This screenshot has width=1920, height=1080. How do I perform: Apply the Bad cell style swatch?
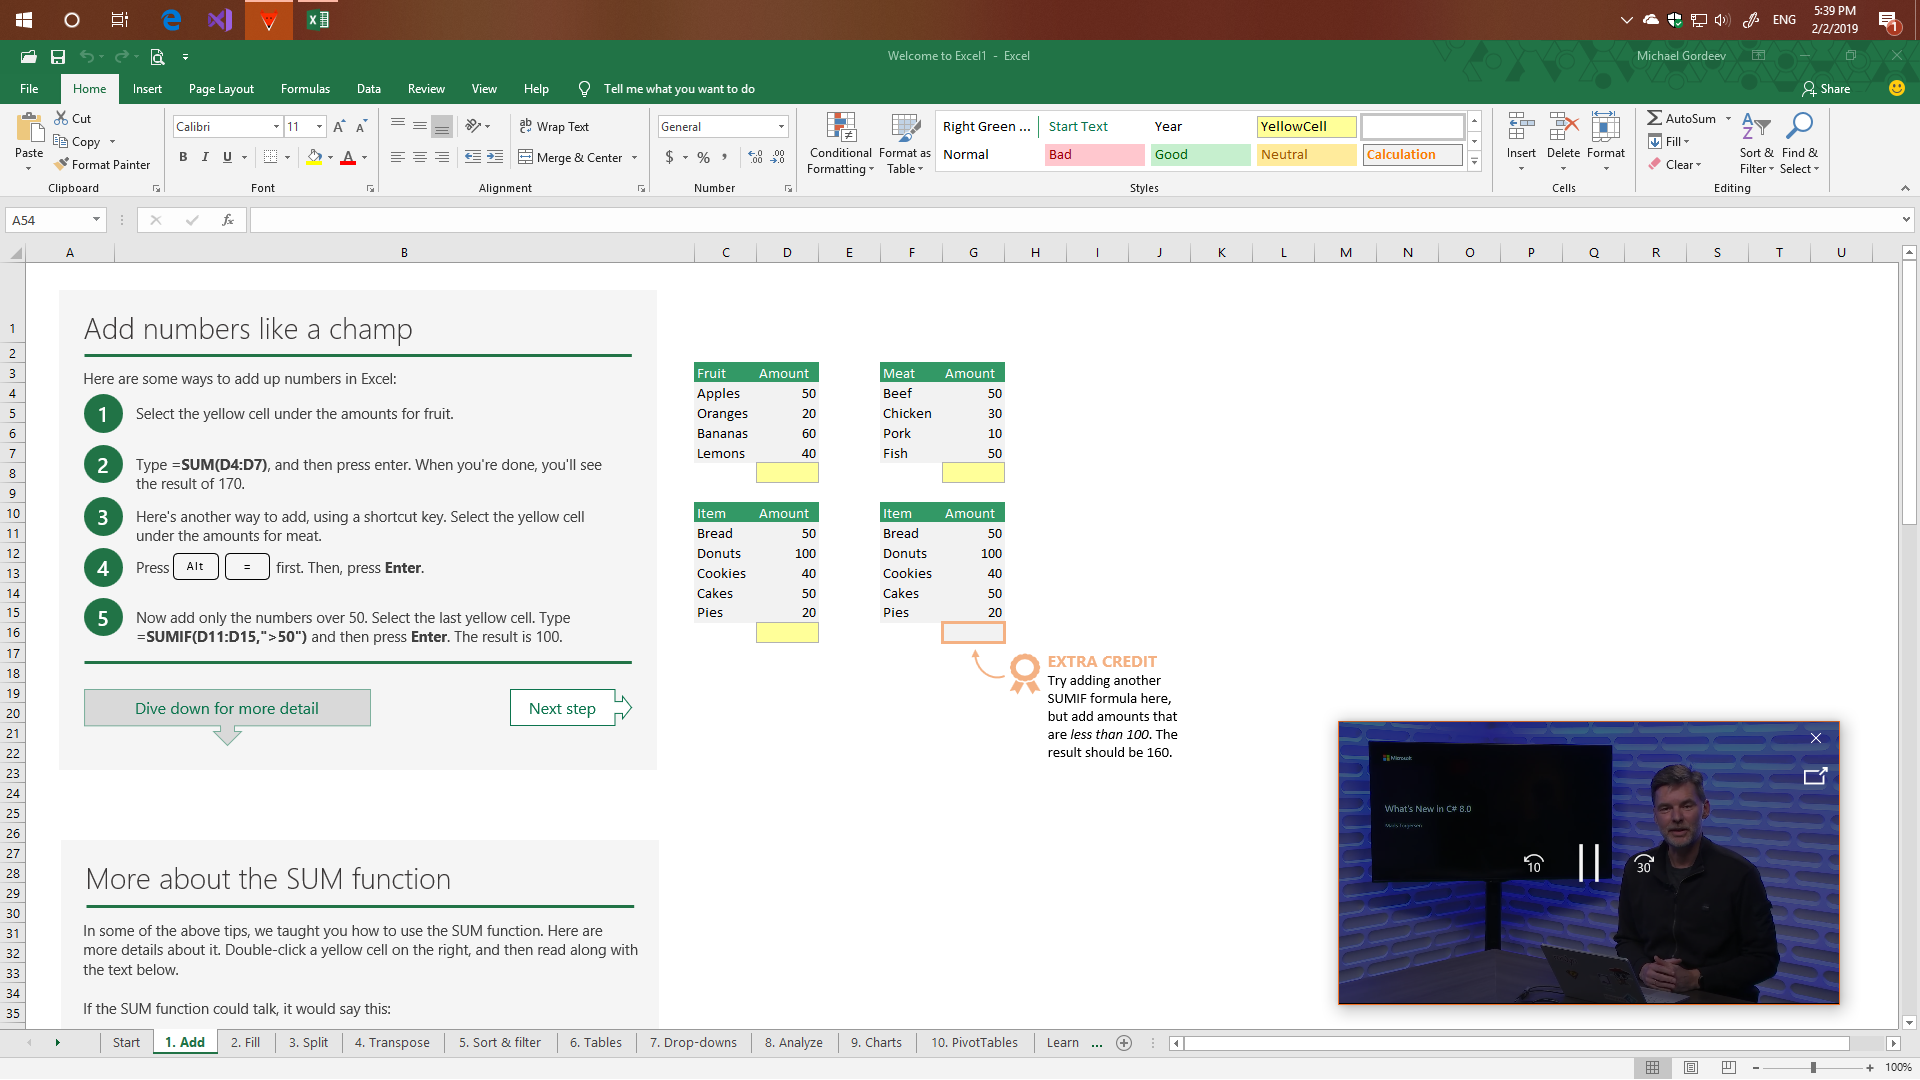[1094, 155]
